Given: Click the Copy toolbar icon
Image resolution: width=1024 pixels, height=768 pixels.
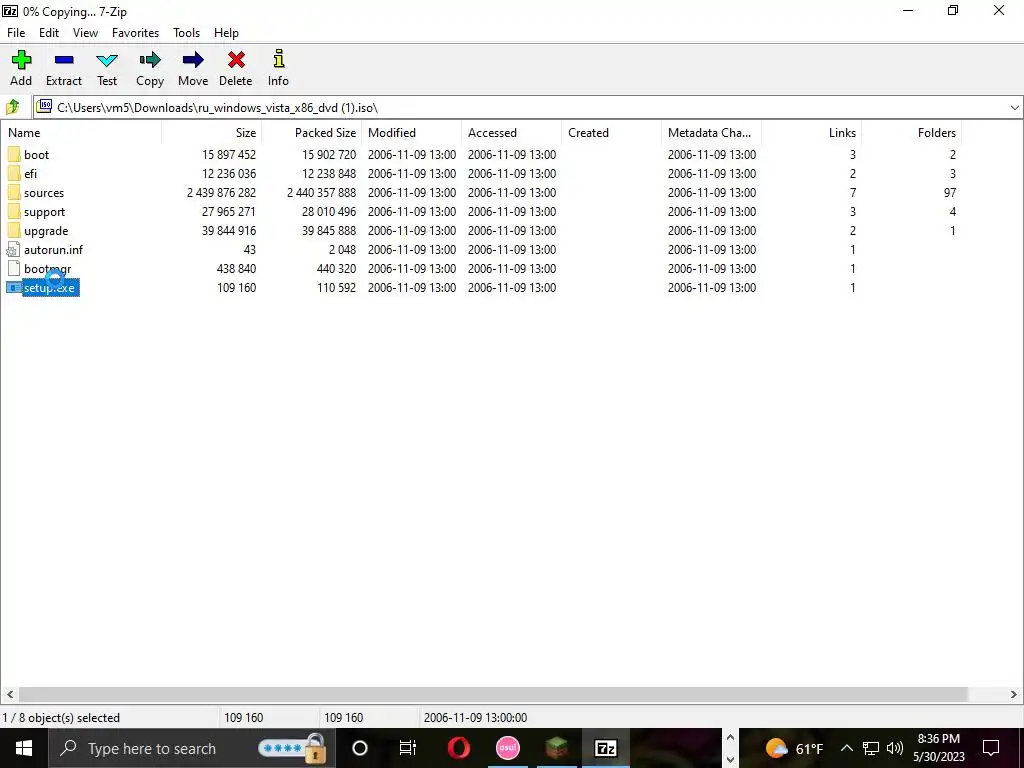Looking at the screenshot, I should [150, 60].
